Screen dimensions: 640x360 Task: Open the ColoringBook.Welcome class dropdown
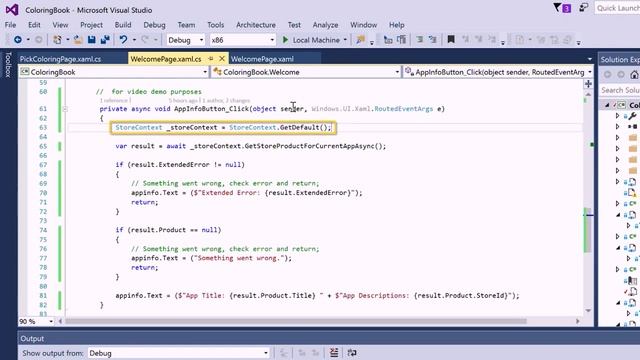[306, 72]
